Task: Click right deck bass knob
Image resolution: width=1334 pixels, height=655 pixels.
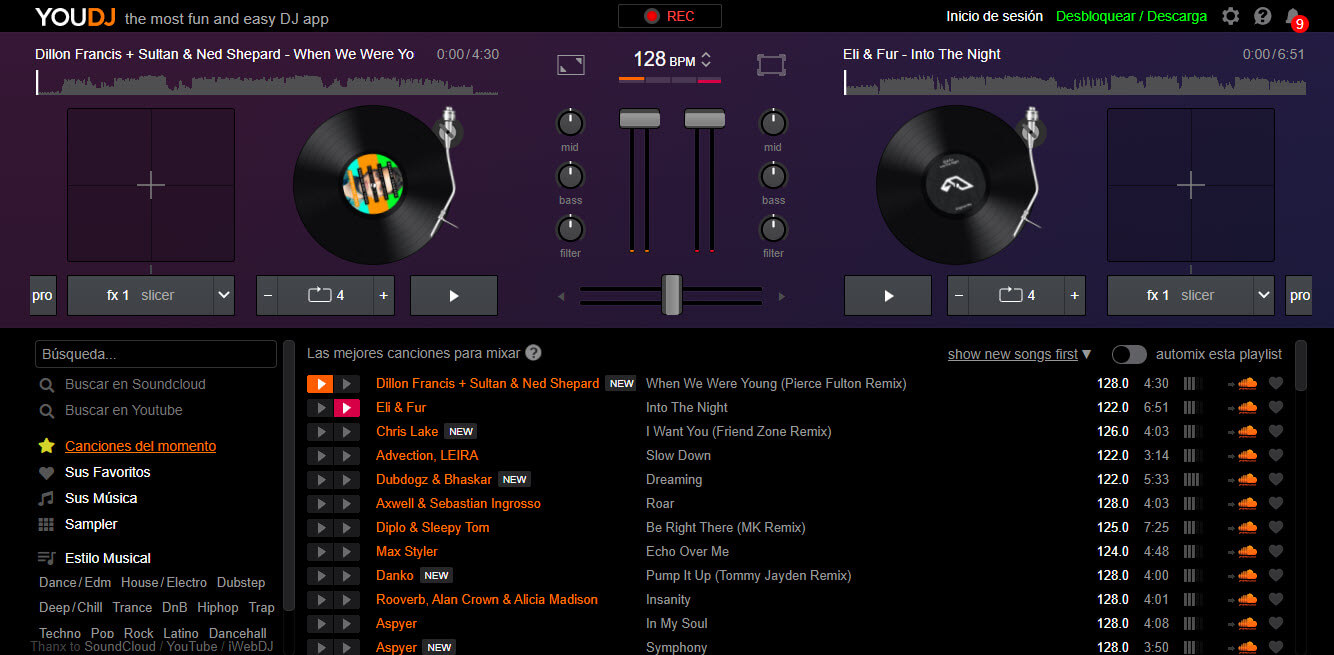Action: (x=773, y=176)
